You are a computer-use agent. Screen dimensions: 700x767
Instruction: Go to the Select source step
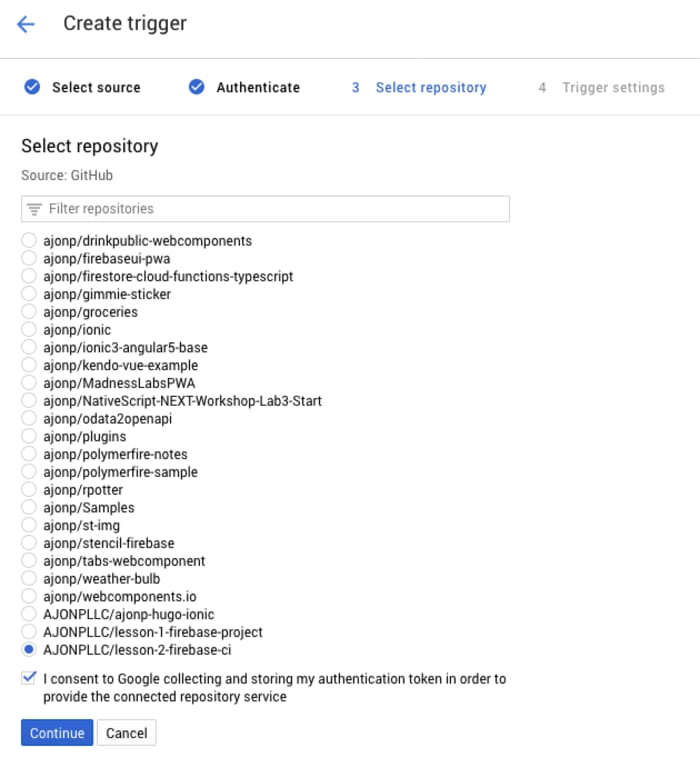96,87
